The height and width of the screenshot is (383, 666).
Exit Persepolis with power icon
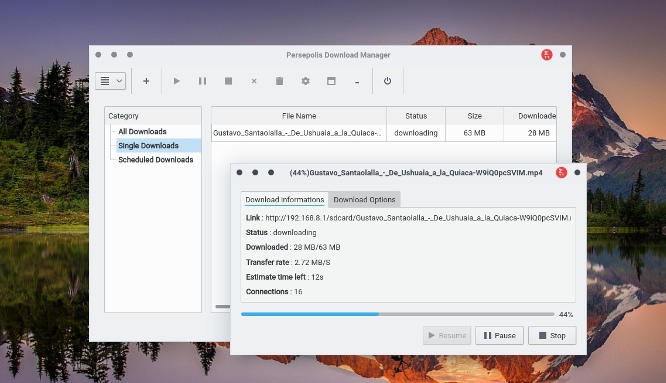tap(387, 81)
